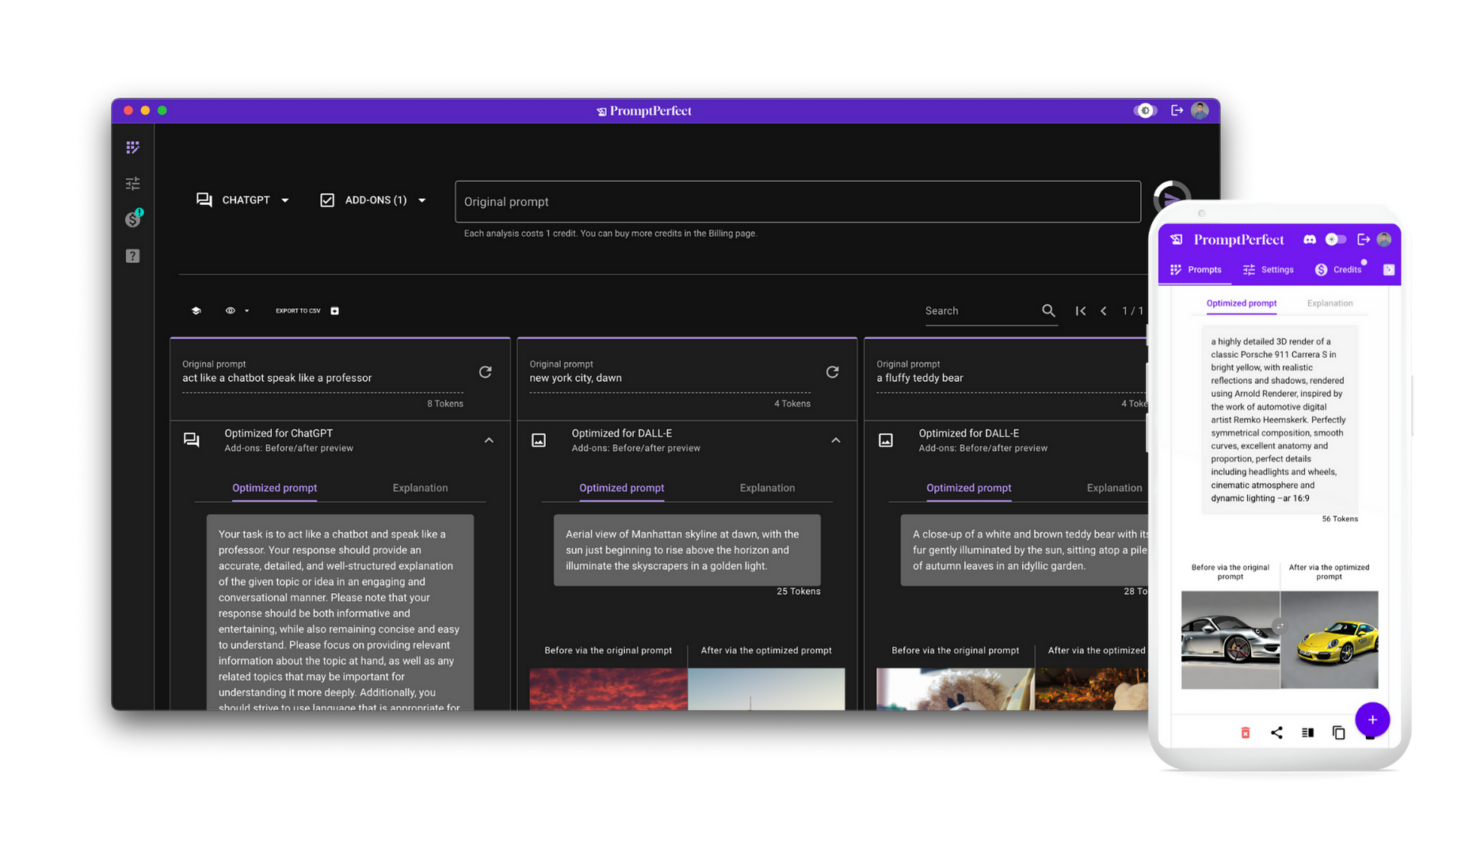
Task: Open the ADD-ONS dropdown menu
Action: click(x=423, y=200)
